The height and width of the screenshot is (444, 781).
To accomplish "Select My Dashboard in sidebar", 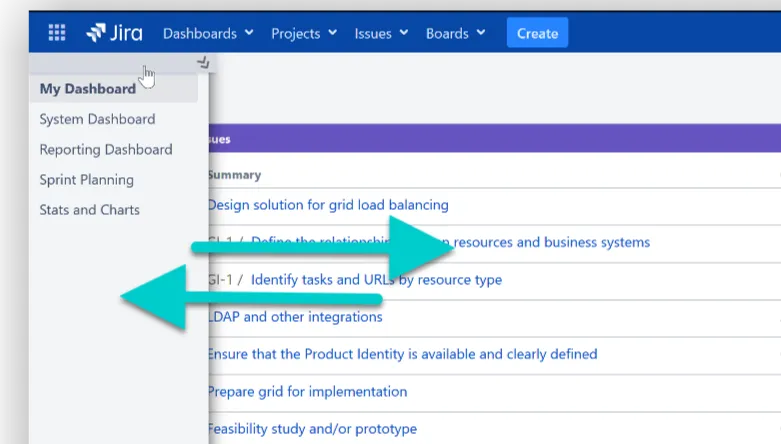I will pos(88,89).
